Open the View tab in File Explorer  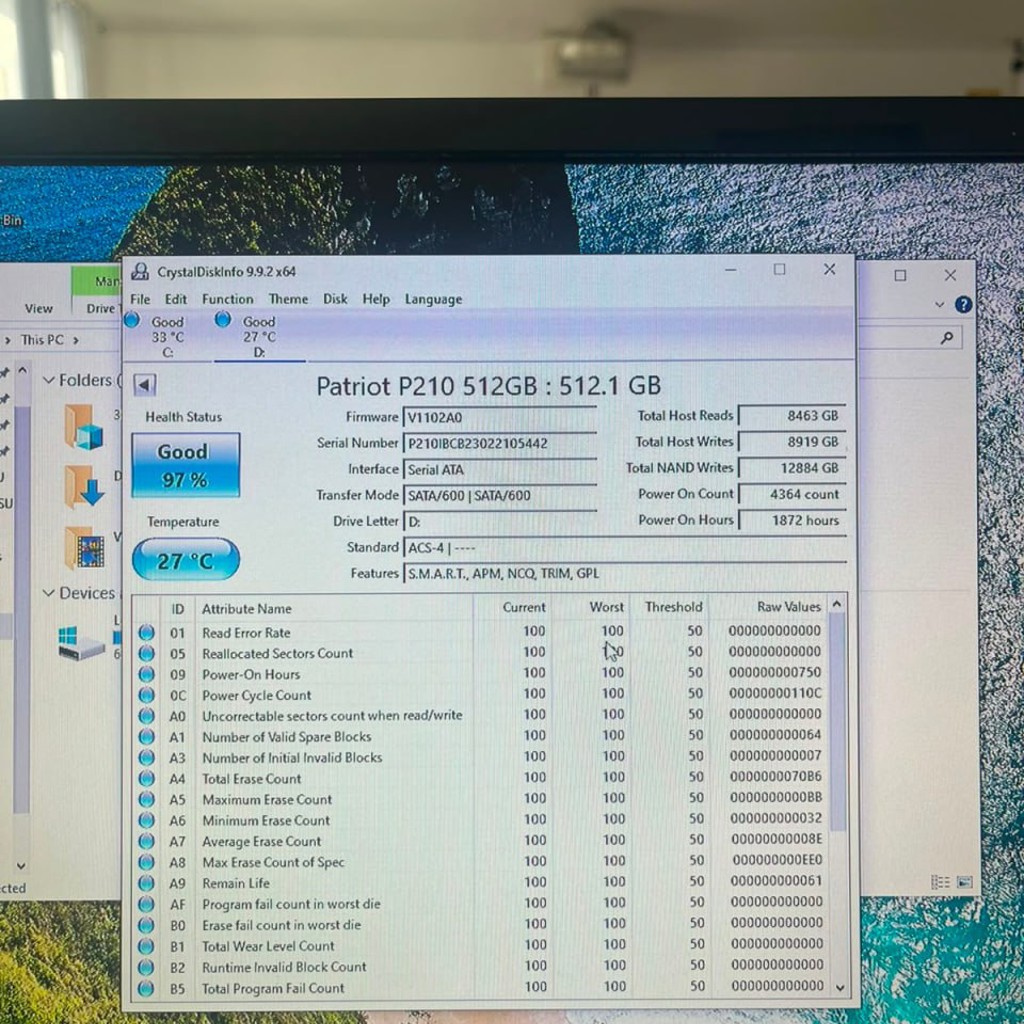click(x=39, y=308)
